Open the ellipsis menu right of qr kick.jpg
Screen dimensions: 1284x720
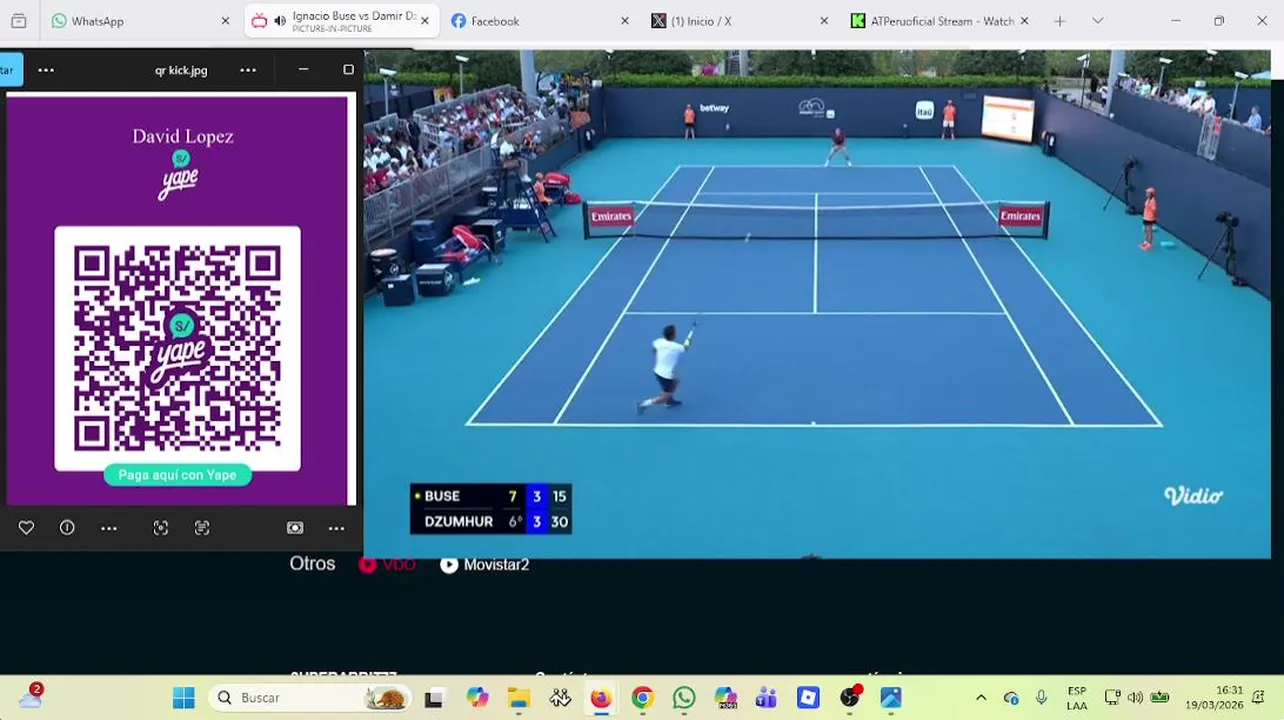[248, 70]
